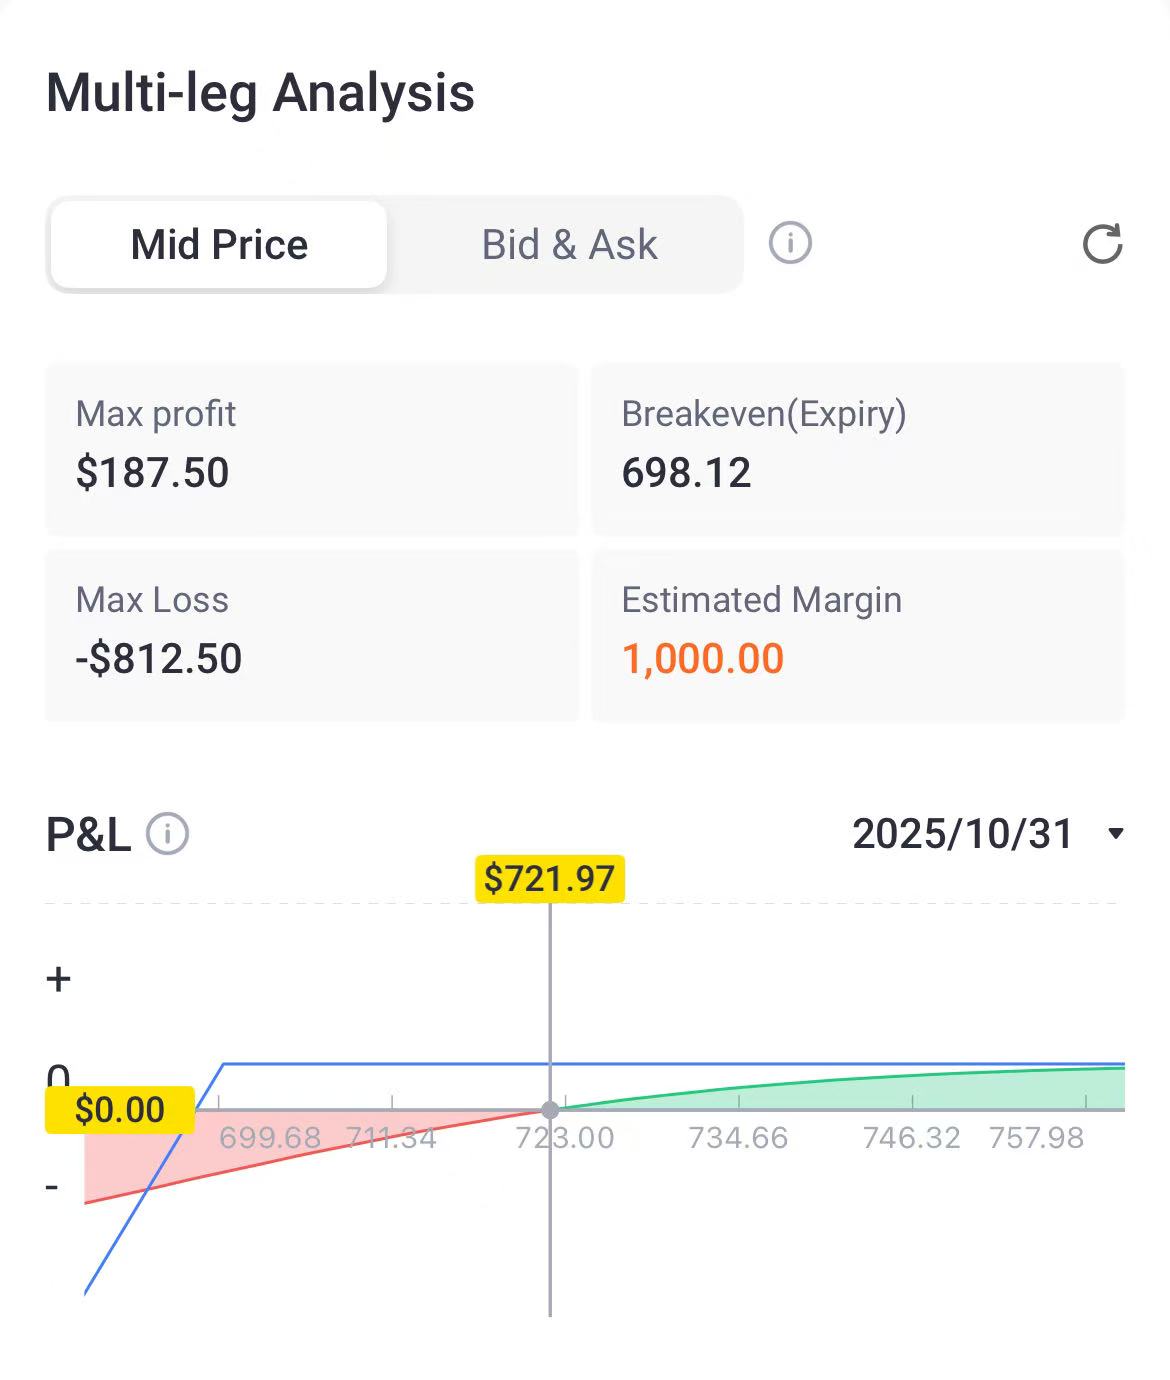1170x1380 pixels.
Task: Click the refresh icon
Action: (x=1102, y=244)
